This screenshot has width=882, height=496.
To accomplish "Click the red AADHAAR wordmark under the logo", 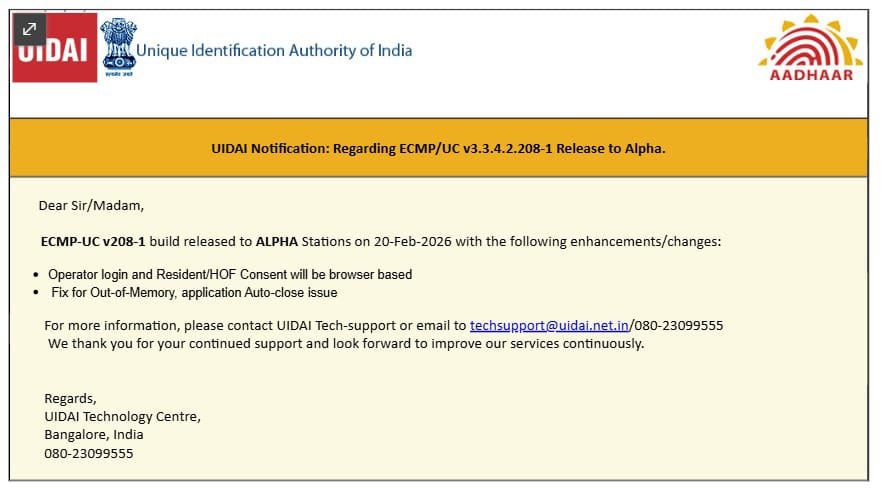I will coord(811,75).
